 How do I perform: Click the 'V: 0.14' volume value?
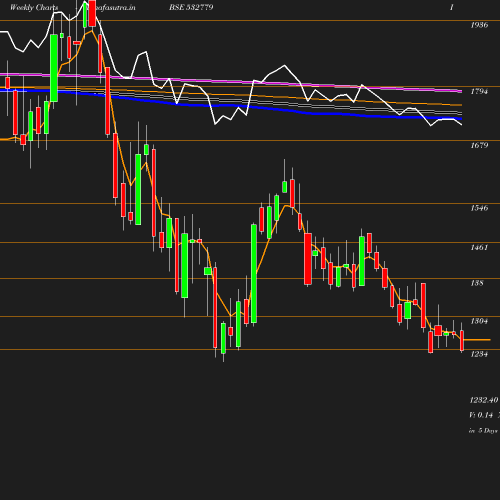click(481, 415)
